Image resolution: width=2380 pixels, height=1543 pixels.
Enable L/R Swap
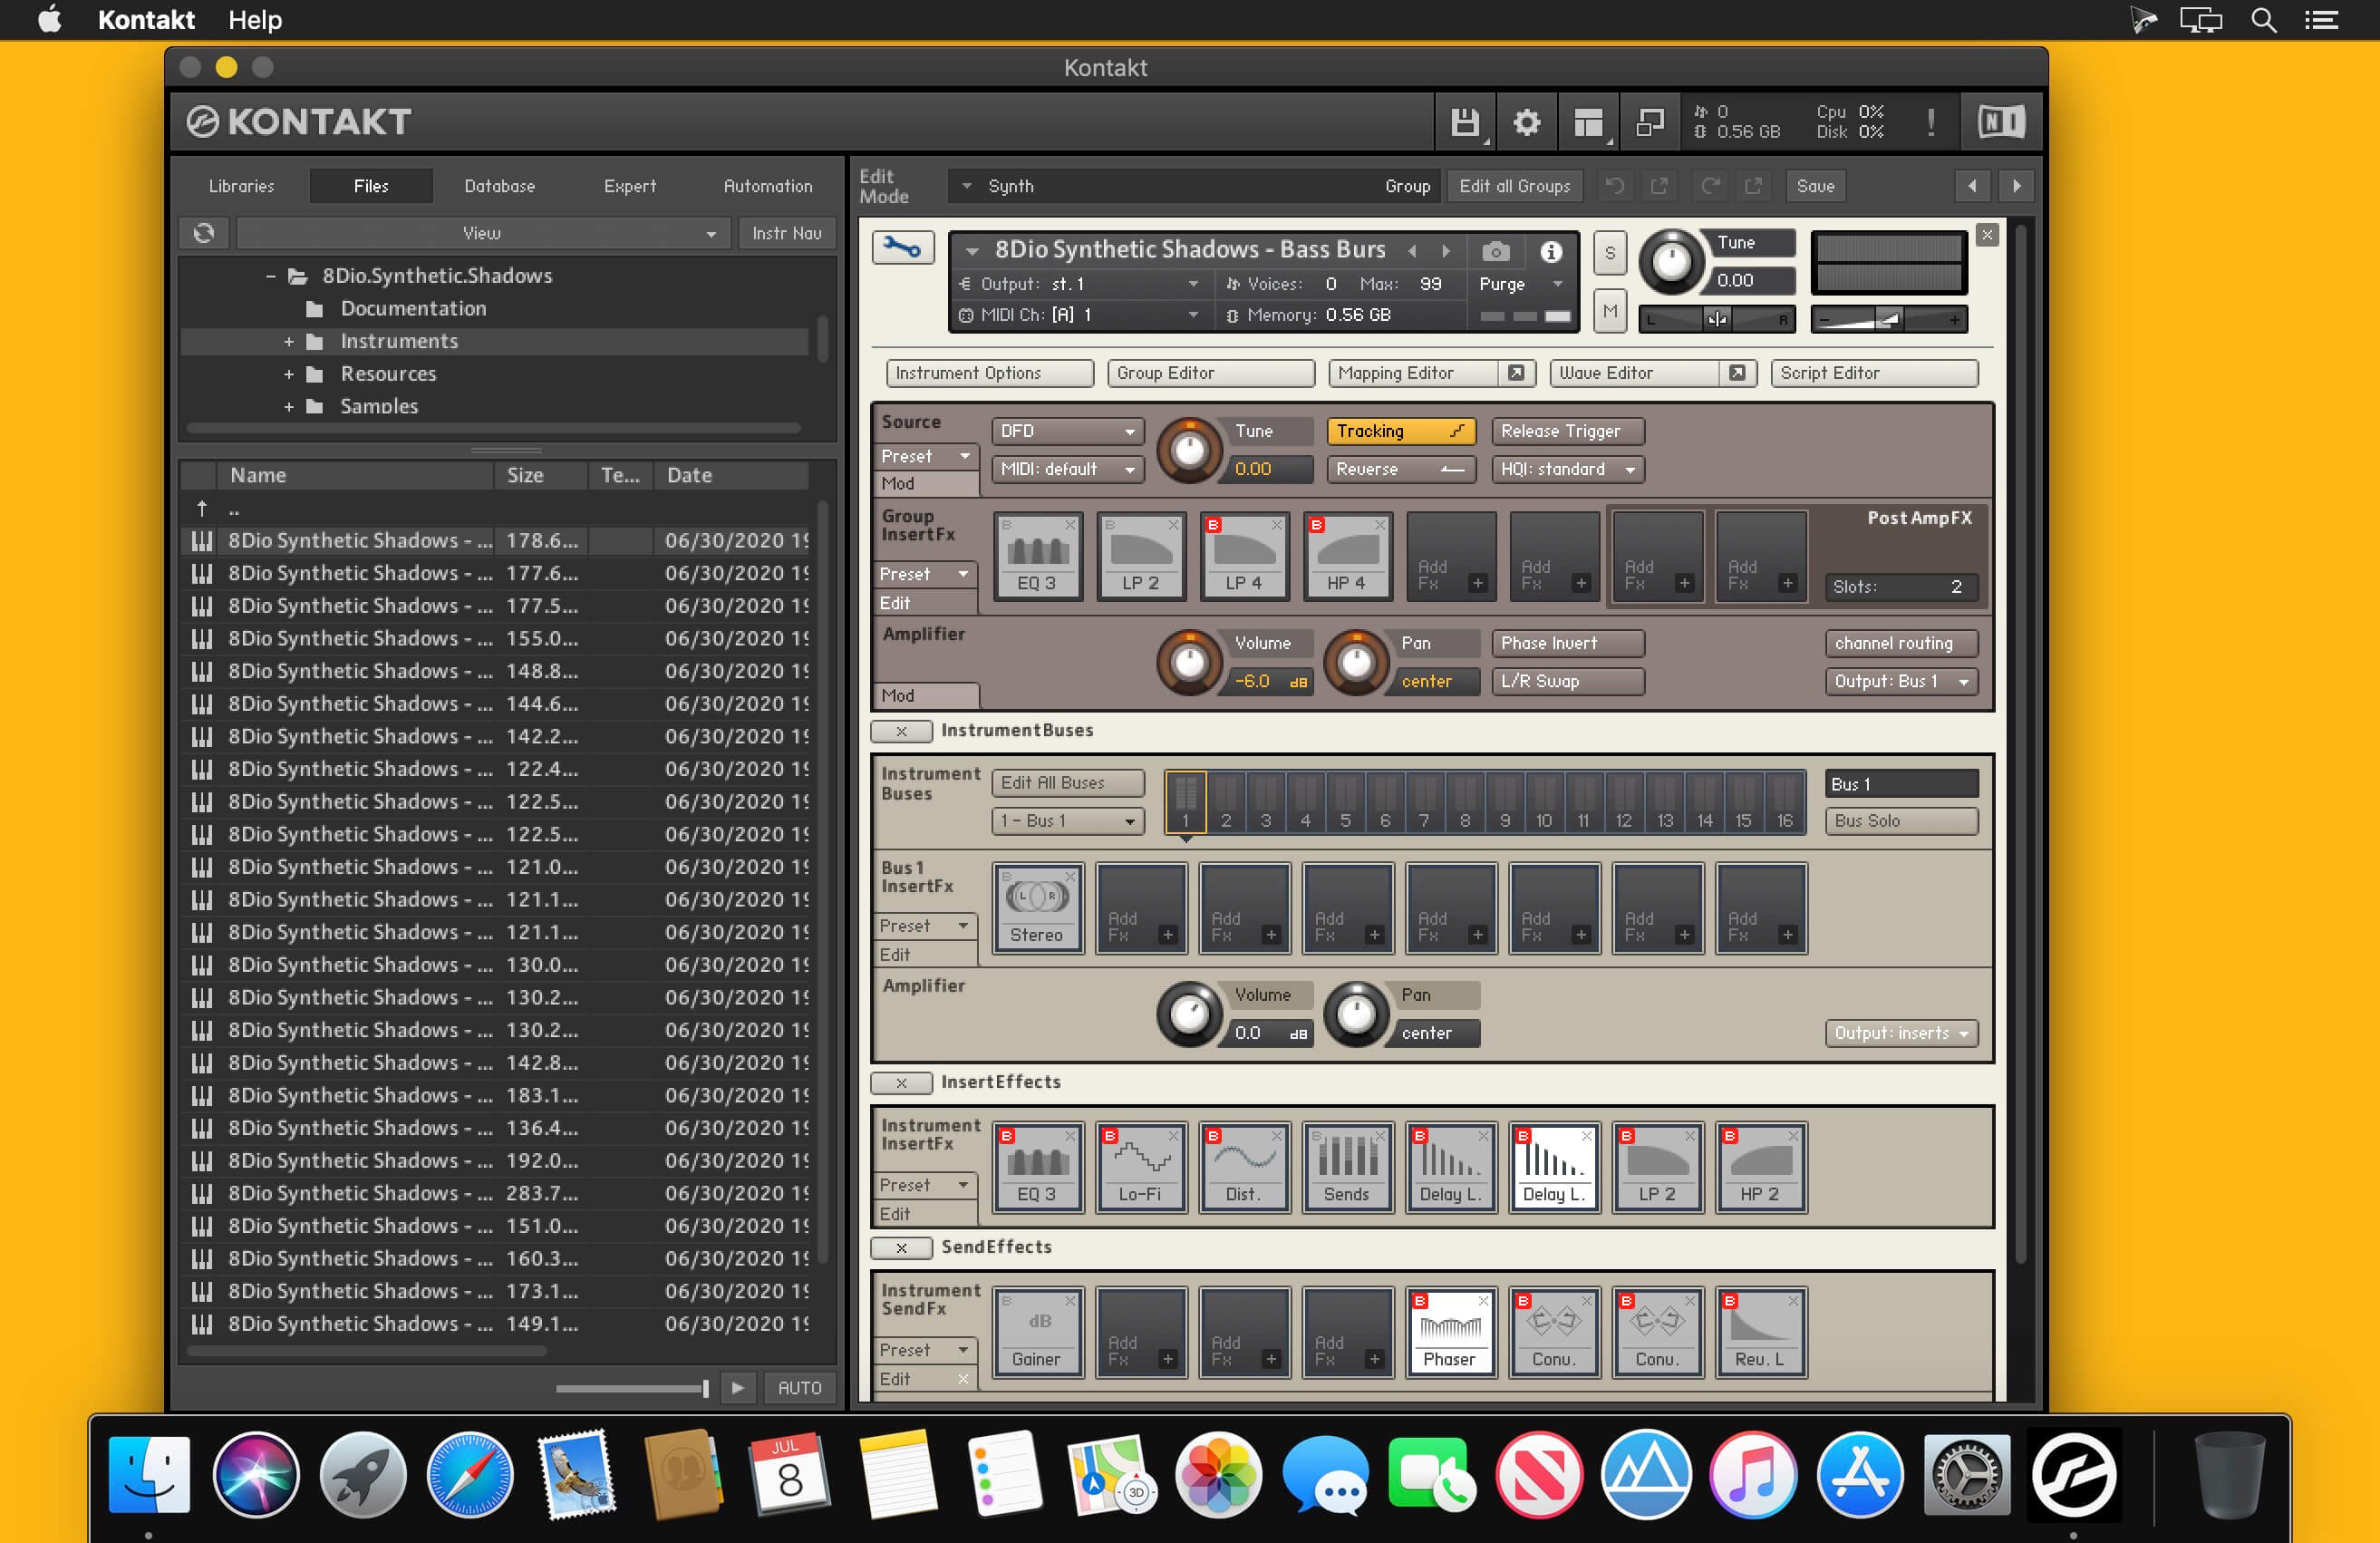1567,681
